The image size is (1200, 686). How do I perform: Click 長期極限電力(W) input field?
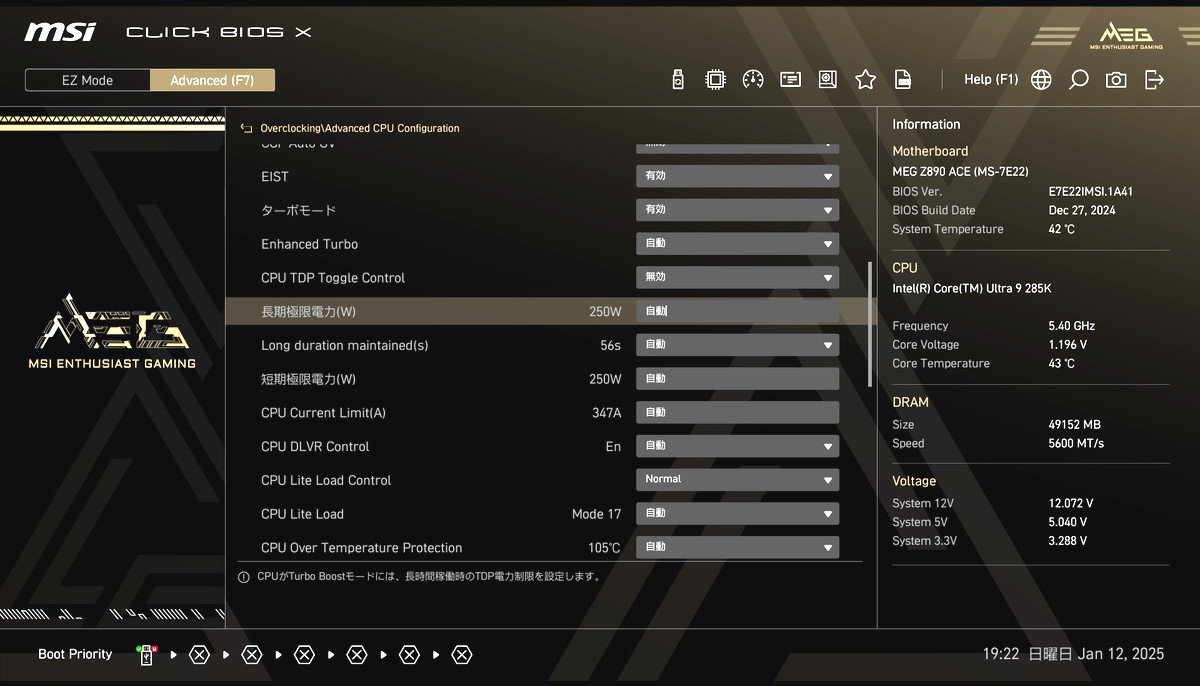click(x=737, y=311)
